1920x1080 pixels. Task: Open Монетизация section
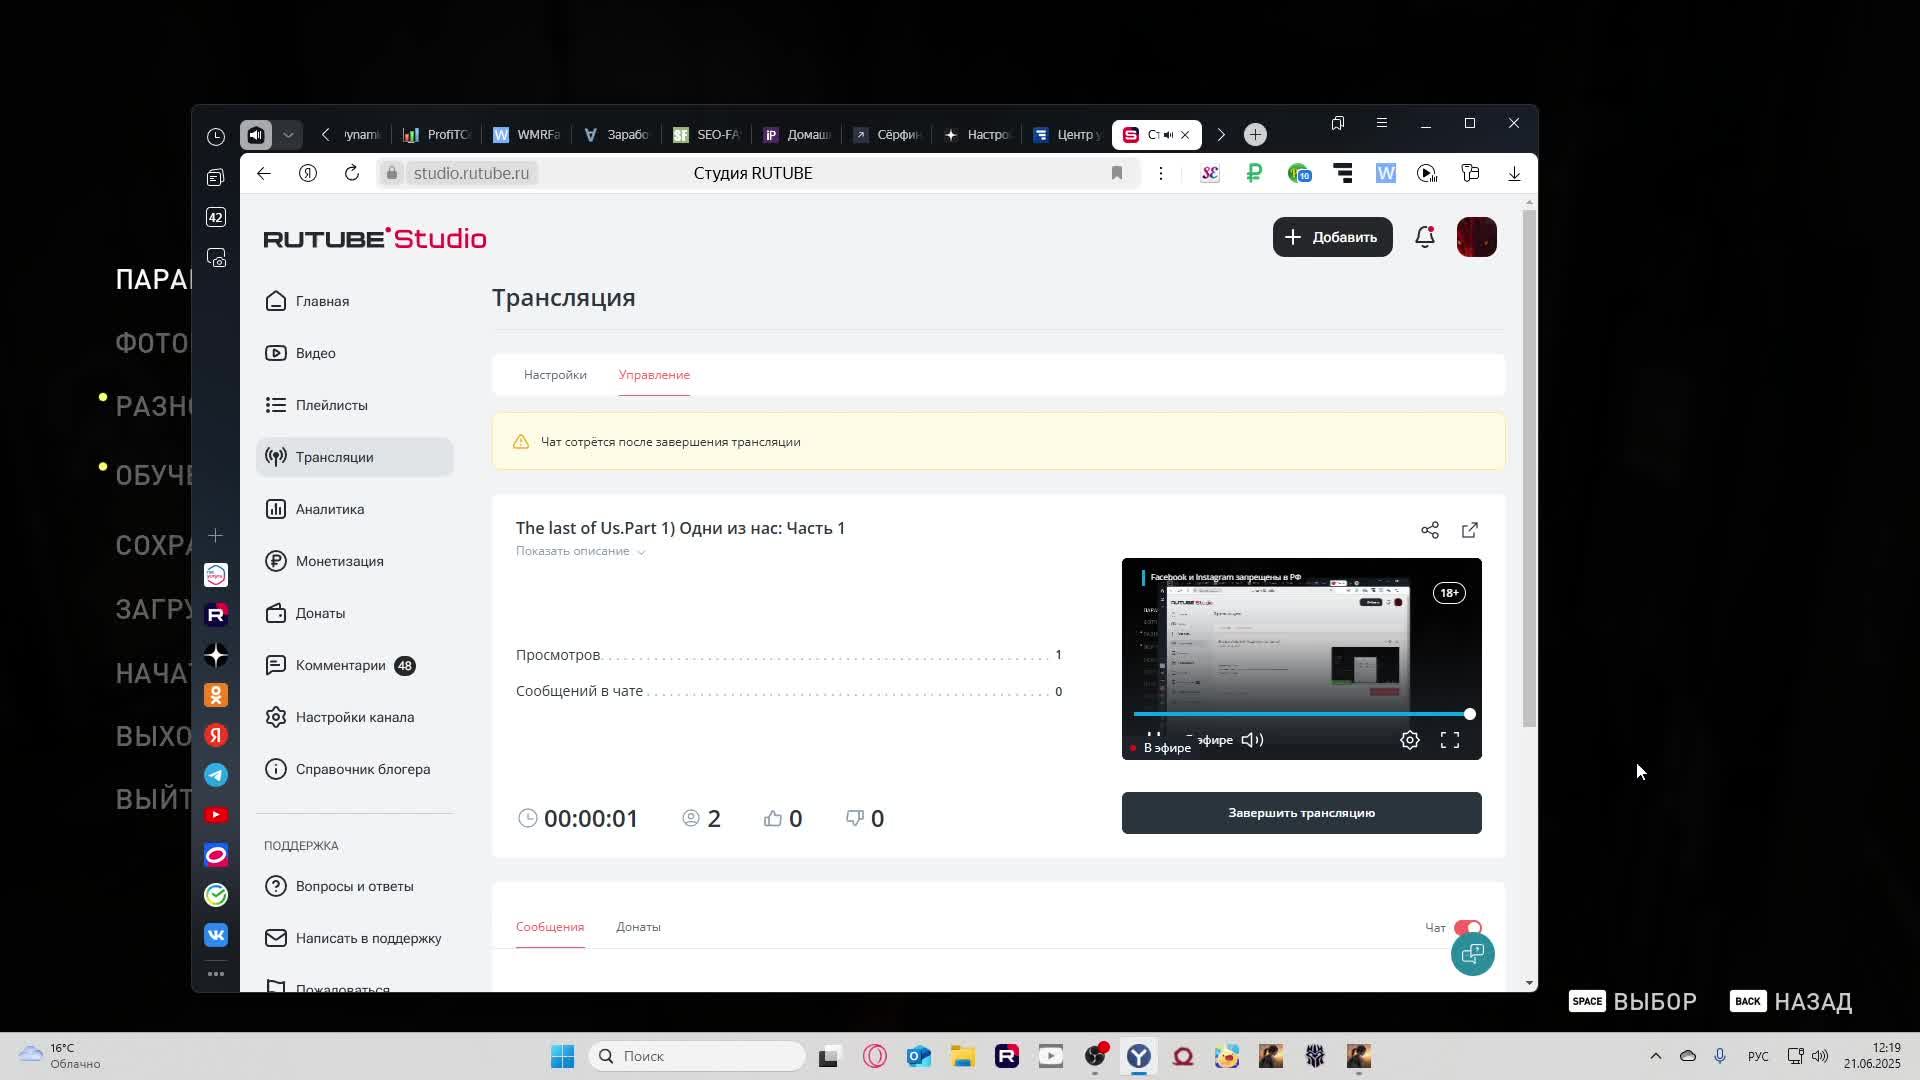[354, 561]
